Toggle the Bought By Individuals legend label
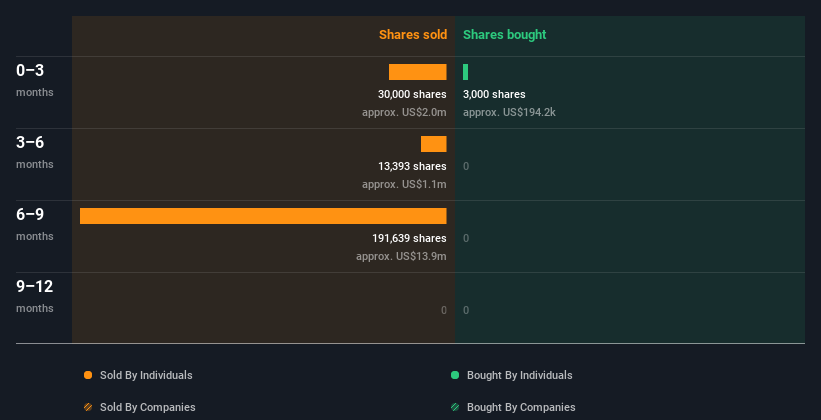This screenshot has height=420, width=821. point(519,375)
